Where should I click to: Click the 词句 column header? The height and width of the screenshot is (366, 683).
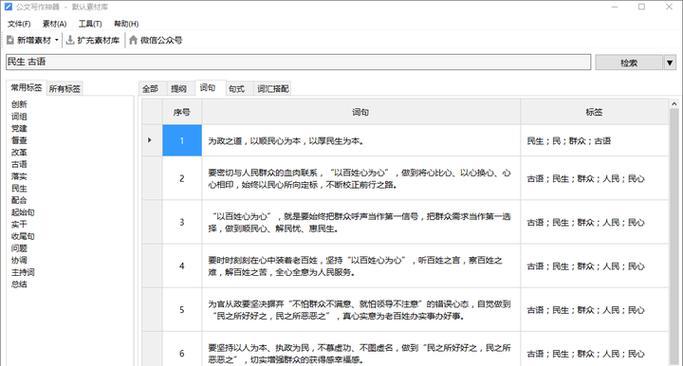[x=361, y=112]
